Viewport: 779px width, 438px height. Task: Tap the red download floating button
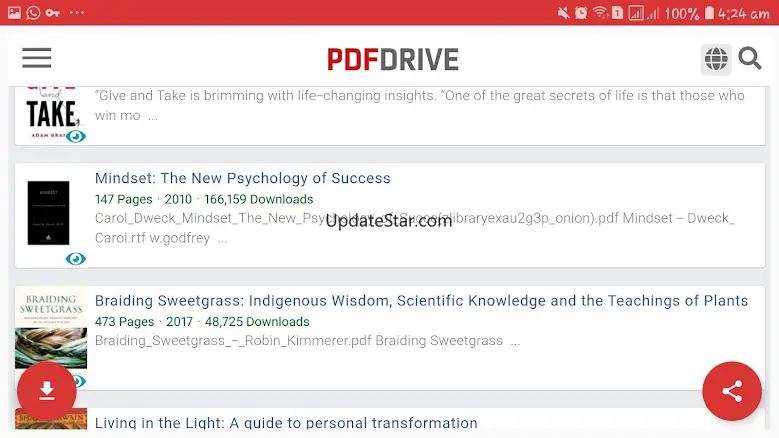47,391
